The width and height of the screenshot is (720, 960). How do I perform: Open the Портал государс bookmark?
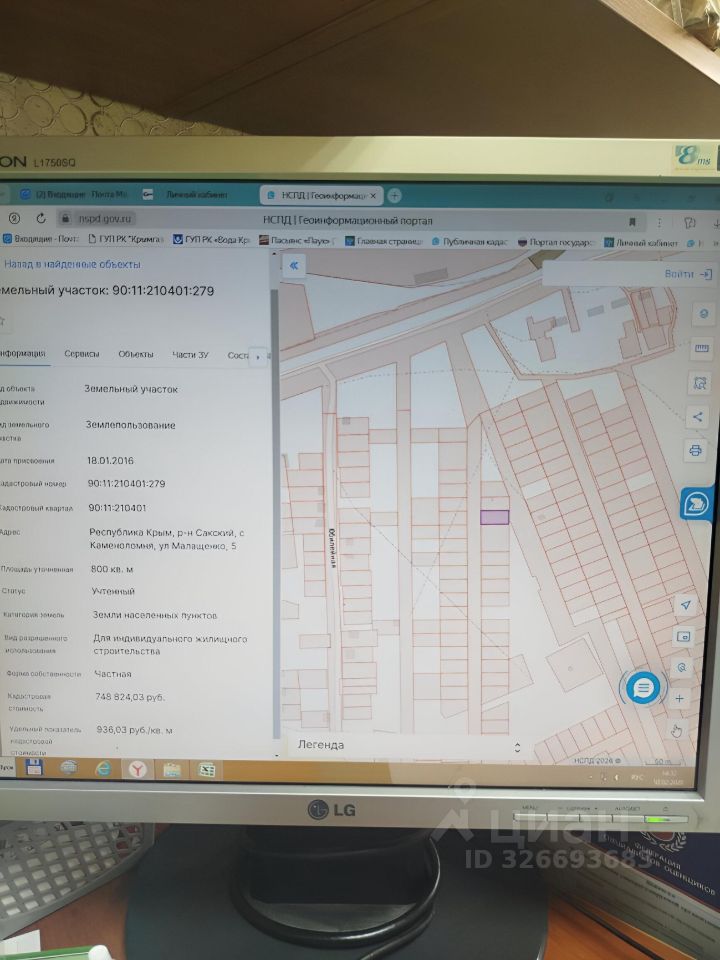pos(557,243)
